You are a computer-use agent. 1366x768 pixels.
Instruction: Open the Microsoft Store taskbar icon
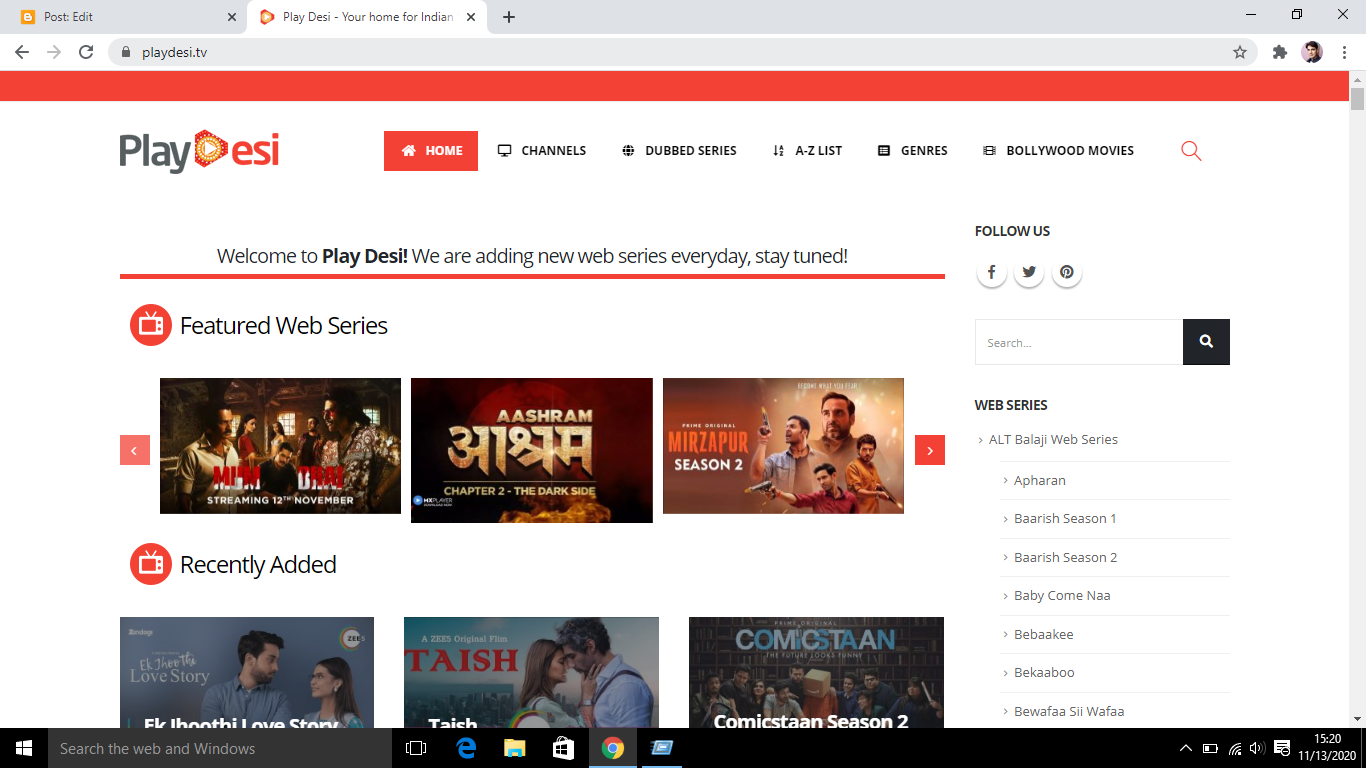(x=564, y=748)
